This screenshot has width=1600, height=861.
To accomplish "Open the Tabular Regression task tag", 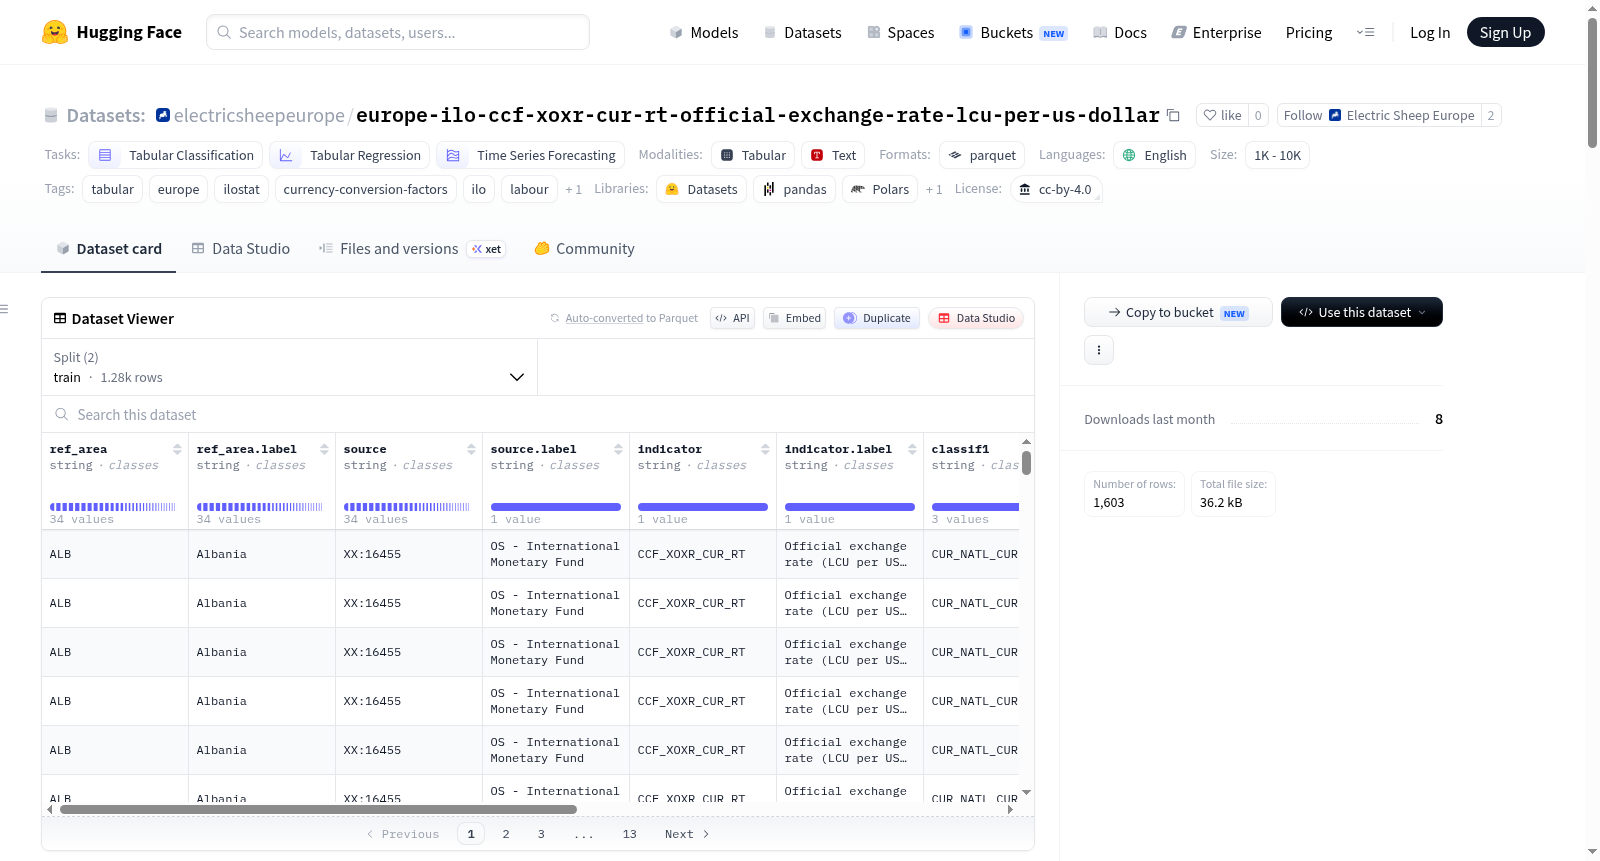I will 350,155.
